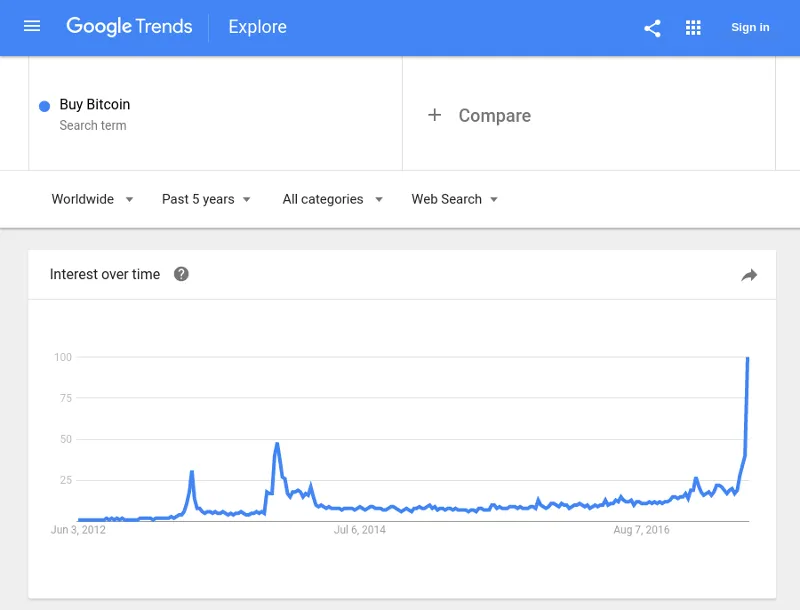Click the plus icon next to Compare
The width and height of the screenshot is (800, 610).
coord(434,115)
